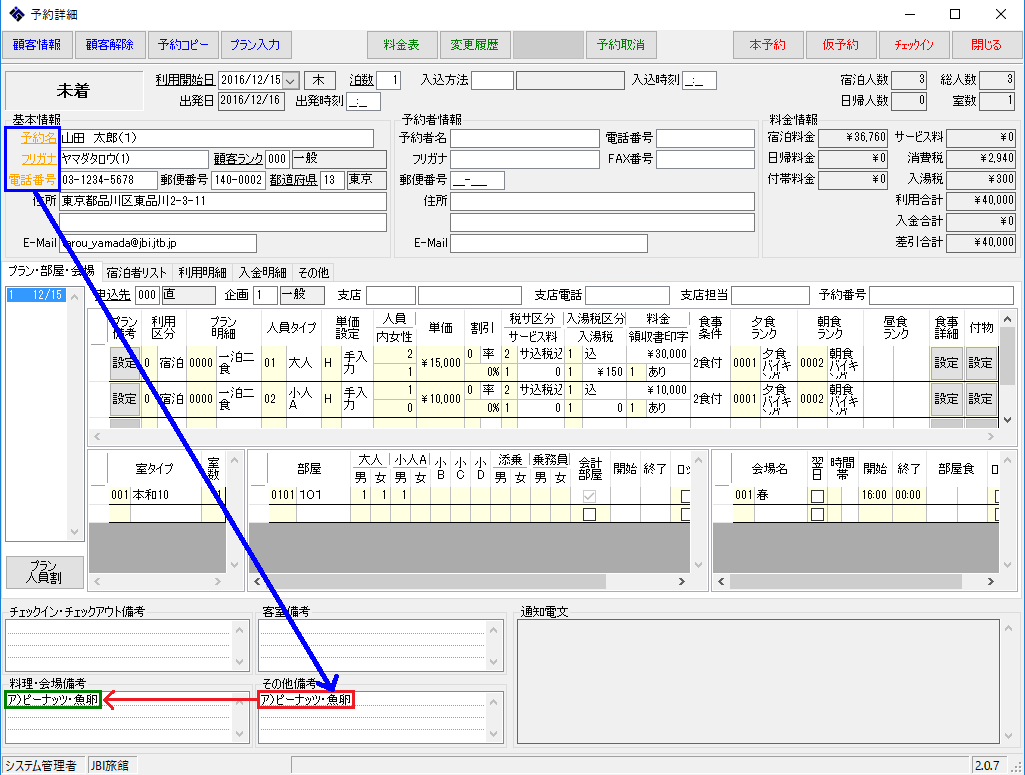Click the 入込時刻 time field
1025x775 pixels.
[699, 80]
